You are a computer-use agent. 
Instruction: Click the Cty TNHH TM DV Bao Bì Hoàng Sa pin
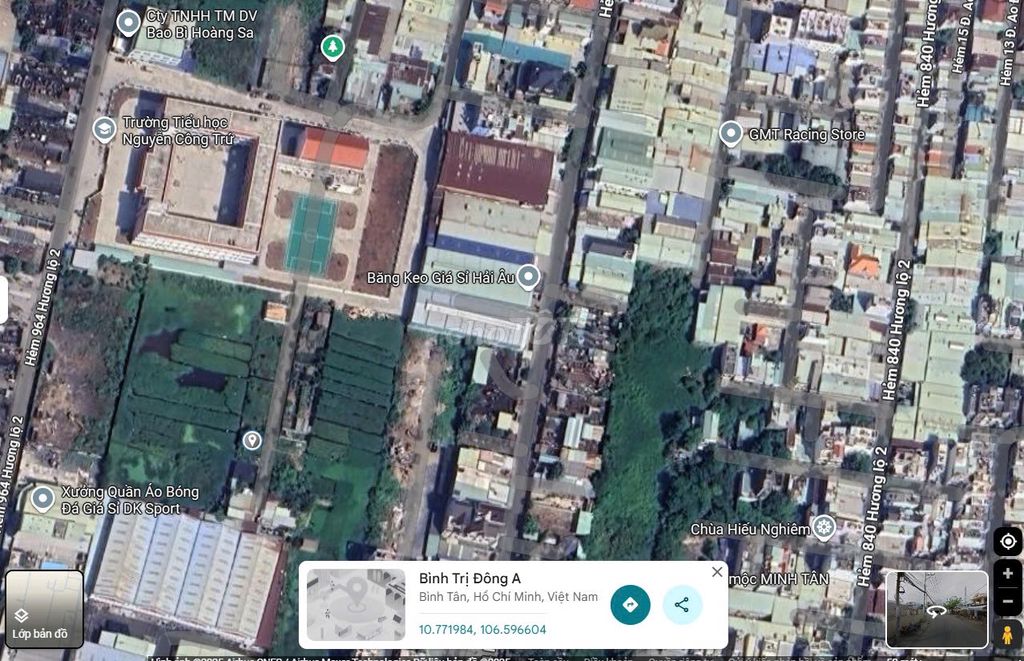click(x=128, y=22)
